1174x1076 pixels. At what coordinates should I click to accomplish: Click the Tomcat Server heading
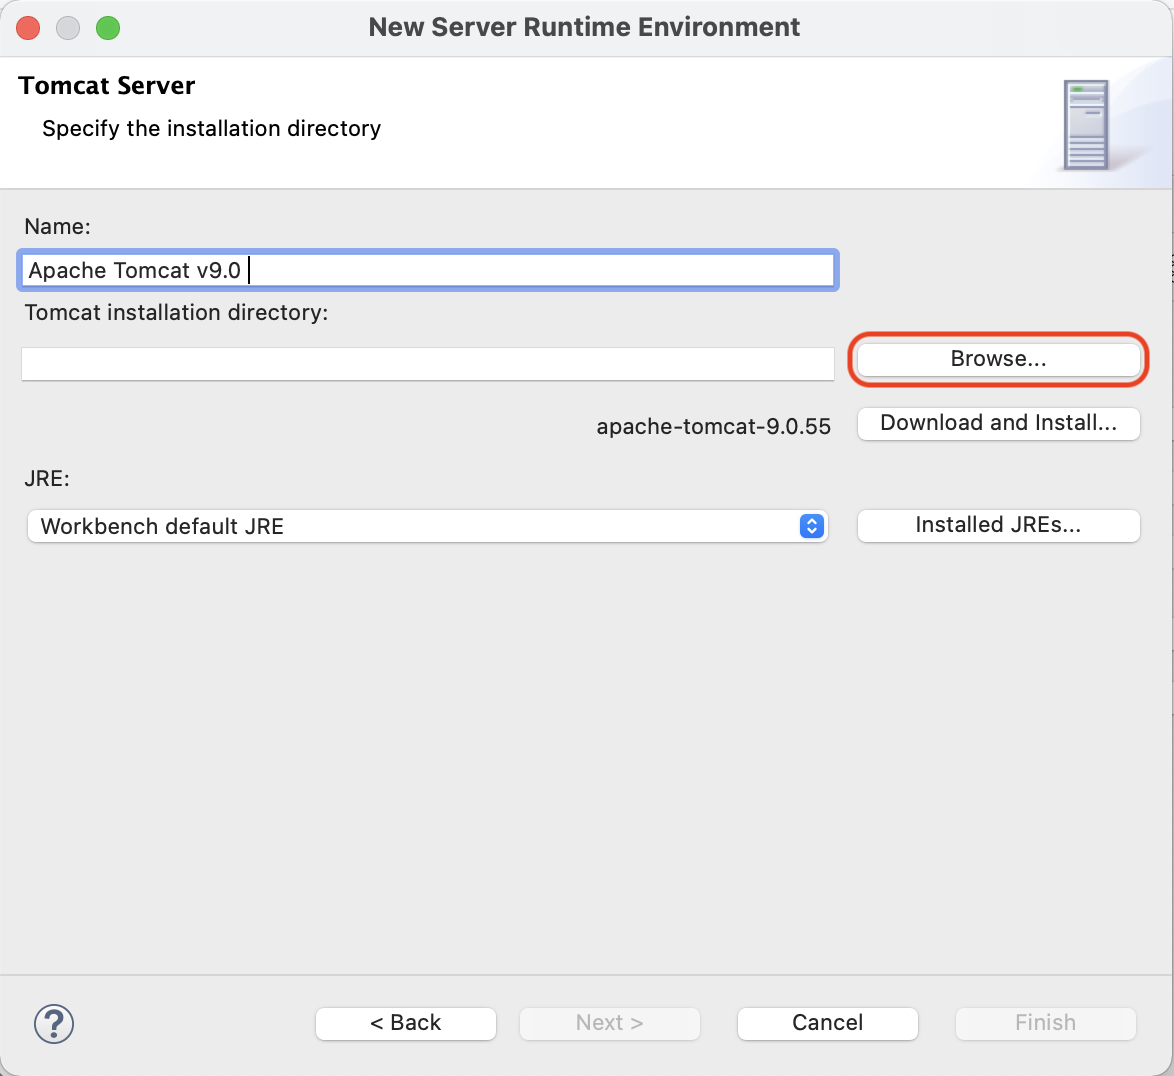click(x=106, y=85)
